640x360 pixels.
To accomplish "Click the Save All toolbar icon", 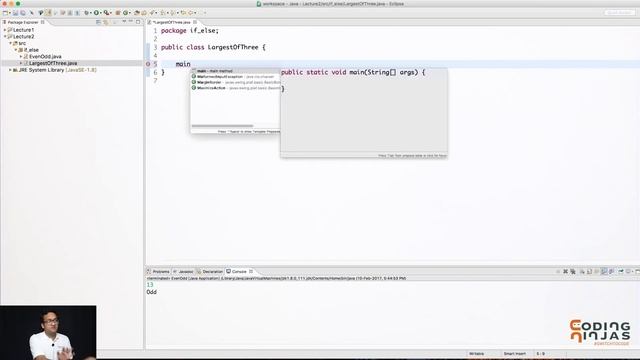I will click(x=22, y=13).
